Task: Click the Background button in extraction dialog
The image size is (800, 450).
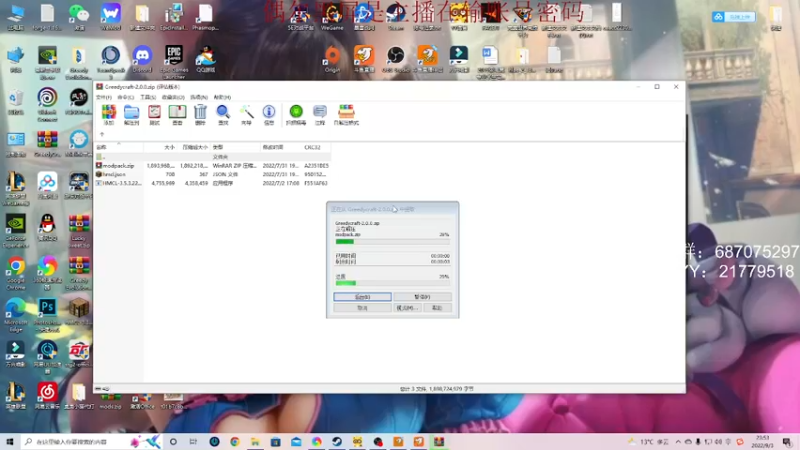Action: coord(362,297)
